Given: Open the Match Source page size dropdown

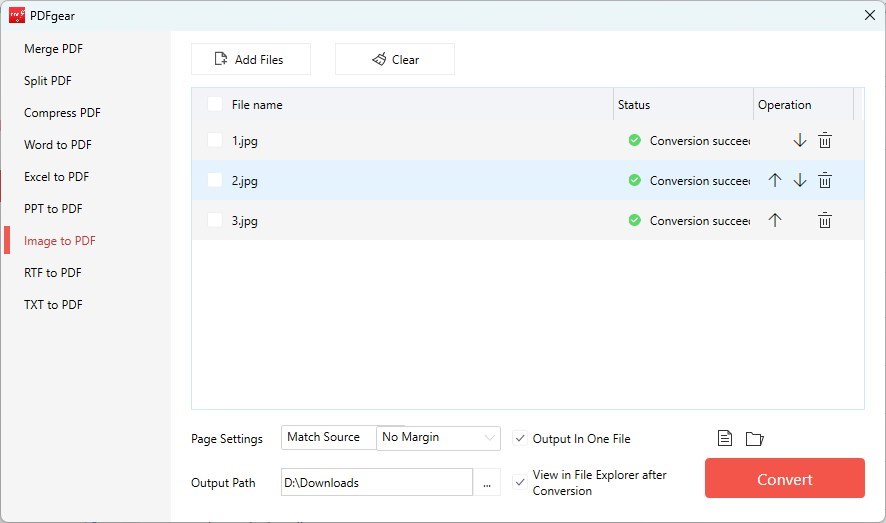Looking at the screenshot, I should point(329,438).
